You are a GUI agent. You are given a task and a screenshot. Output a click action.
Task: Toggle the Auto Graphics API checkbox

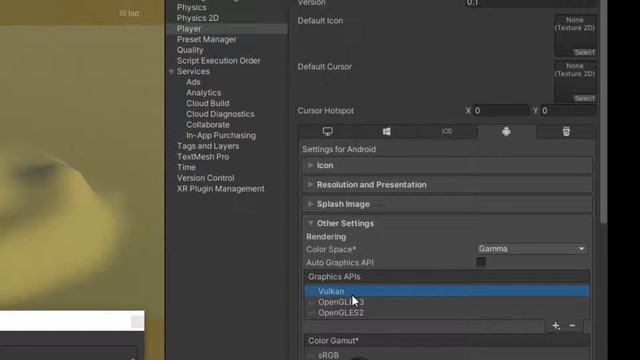(481, 262)
